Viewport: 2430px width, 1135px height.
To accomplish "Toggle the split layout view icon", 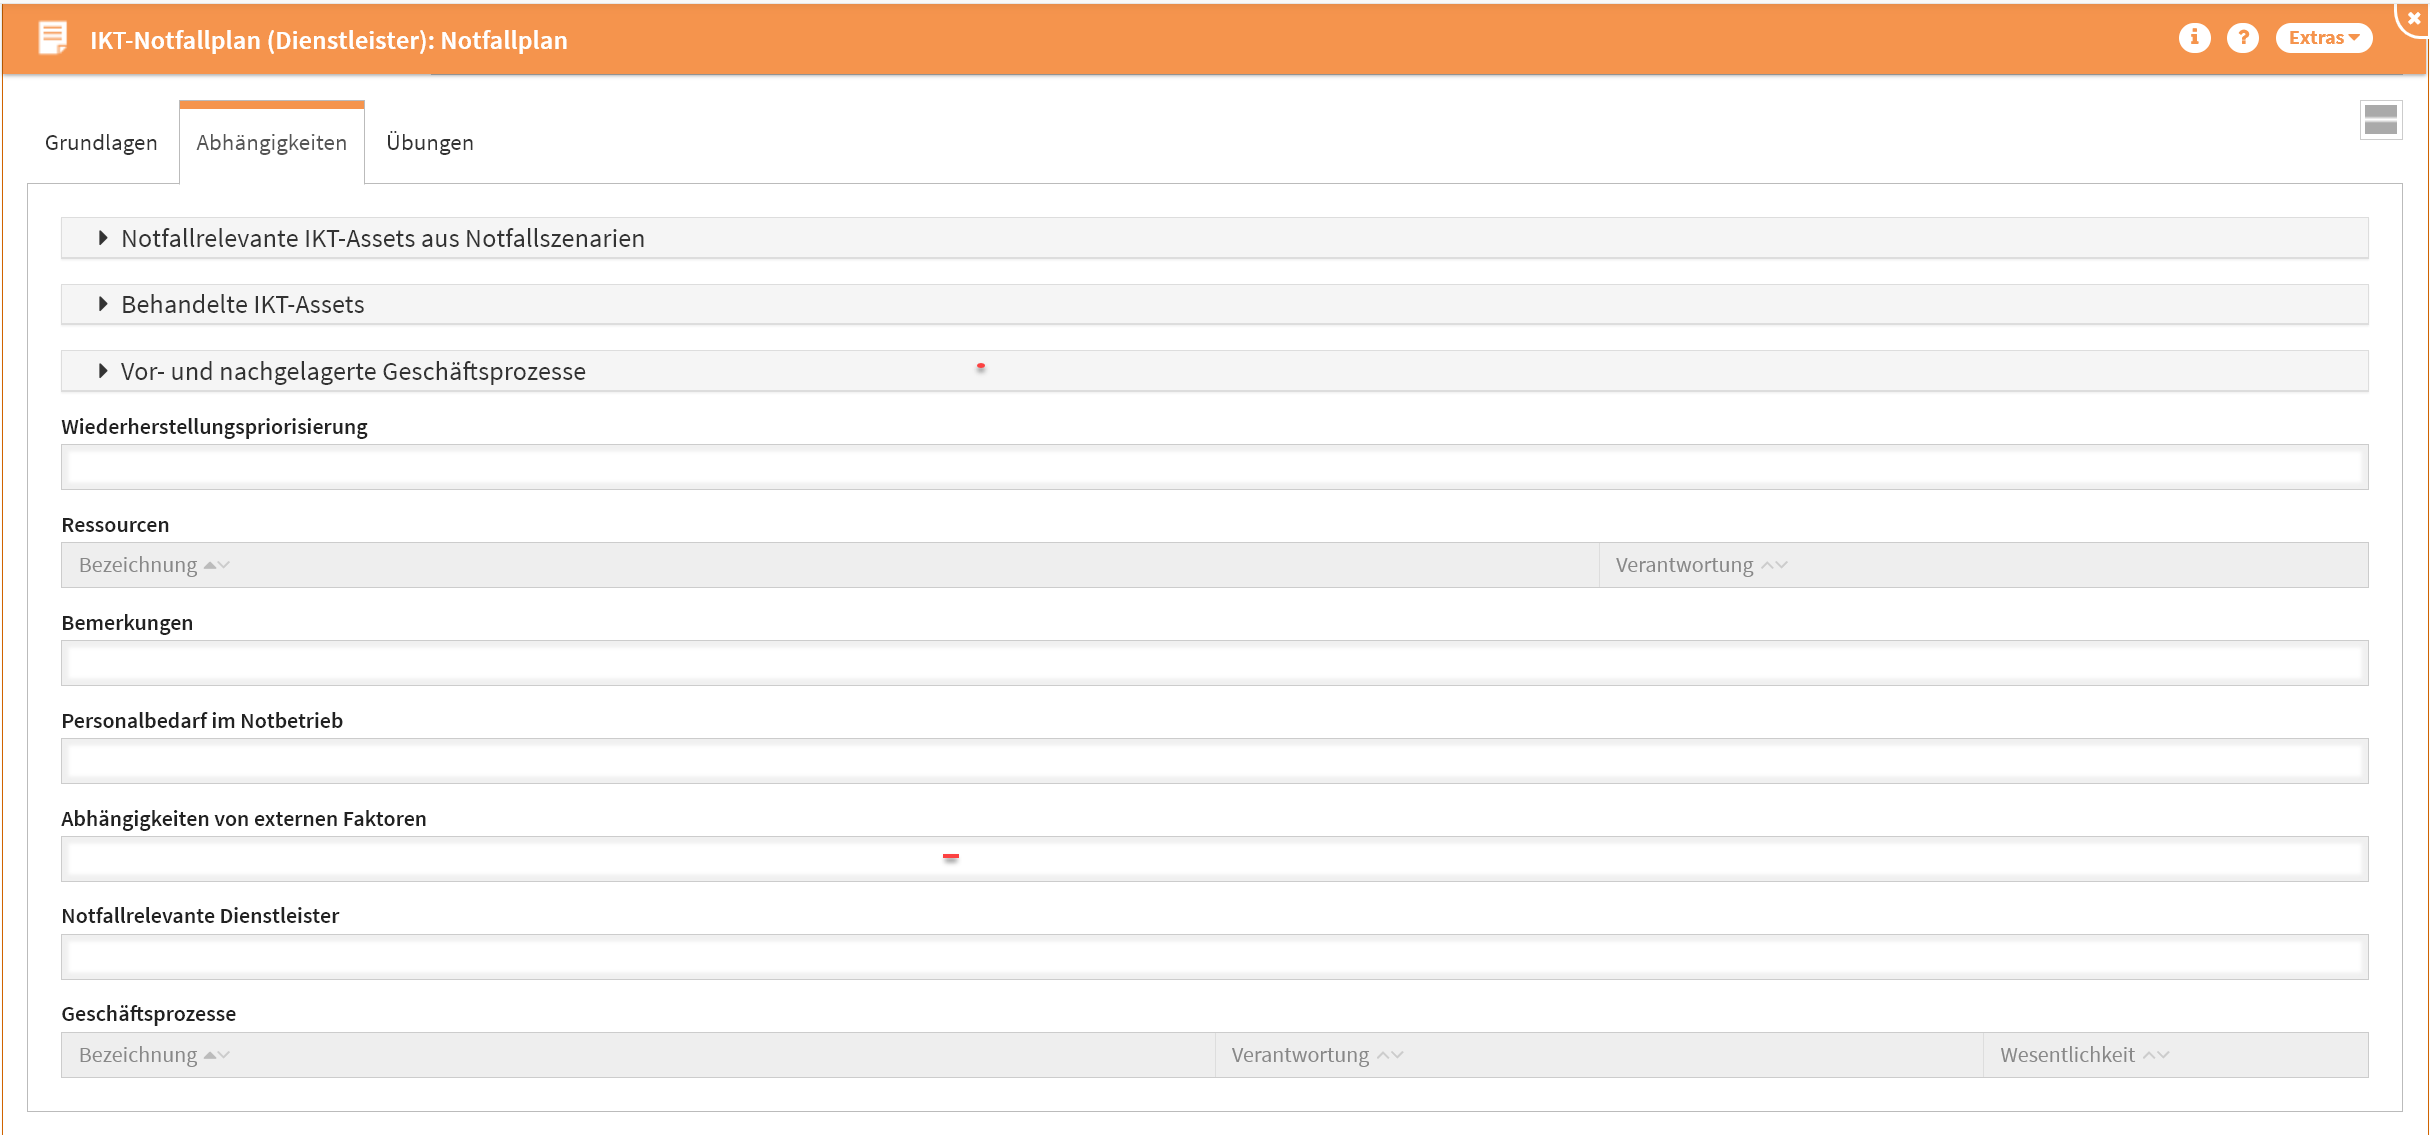I will 2380,120.
